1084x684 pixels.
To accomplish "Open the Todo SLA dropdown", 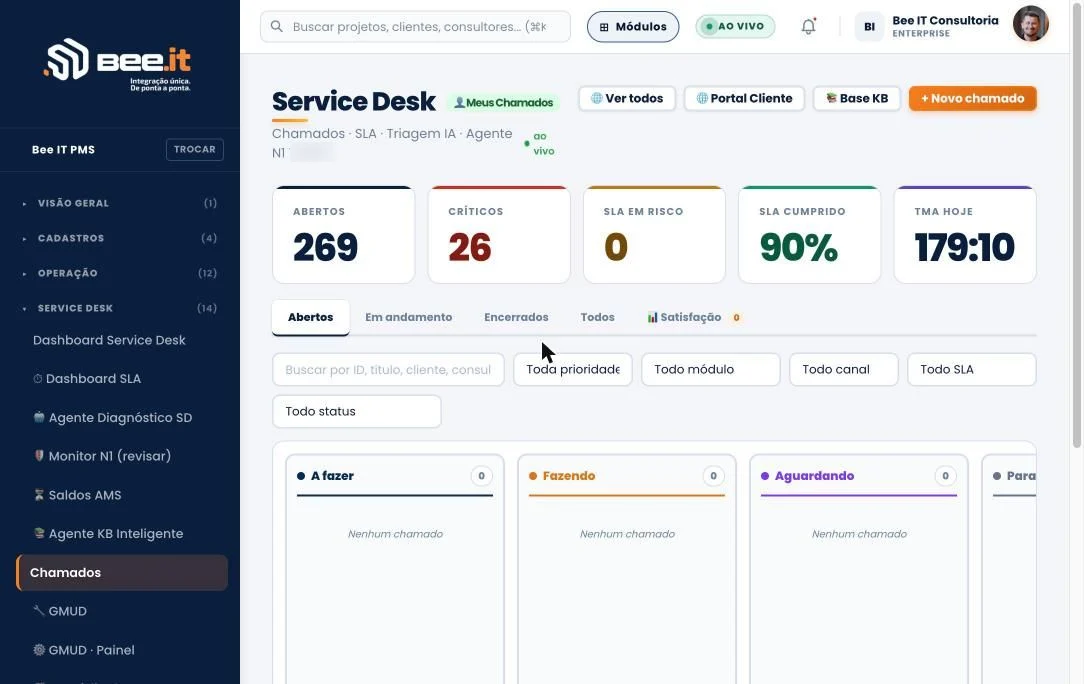I will [971, 369].
